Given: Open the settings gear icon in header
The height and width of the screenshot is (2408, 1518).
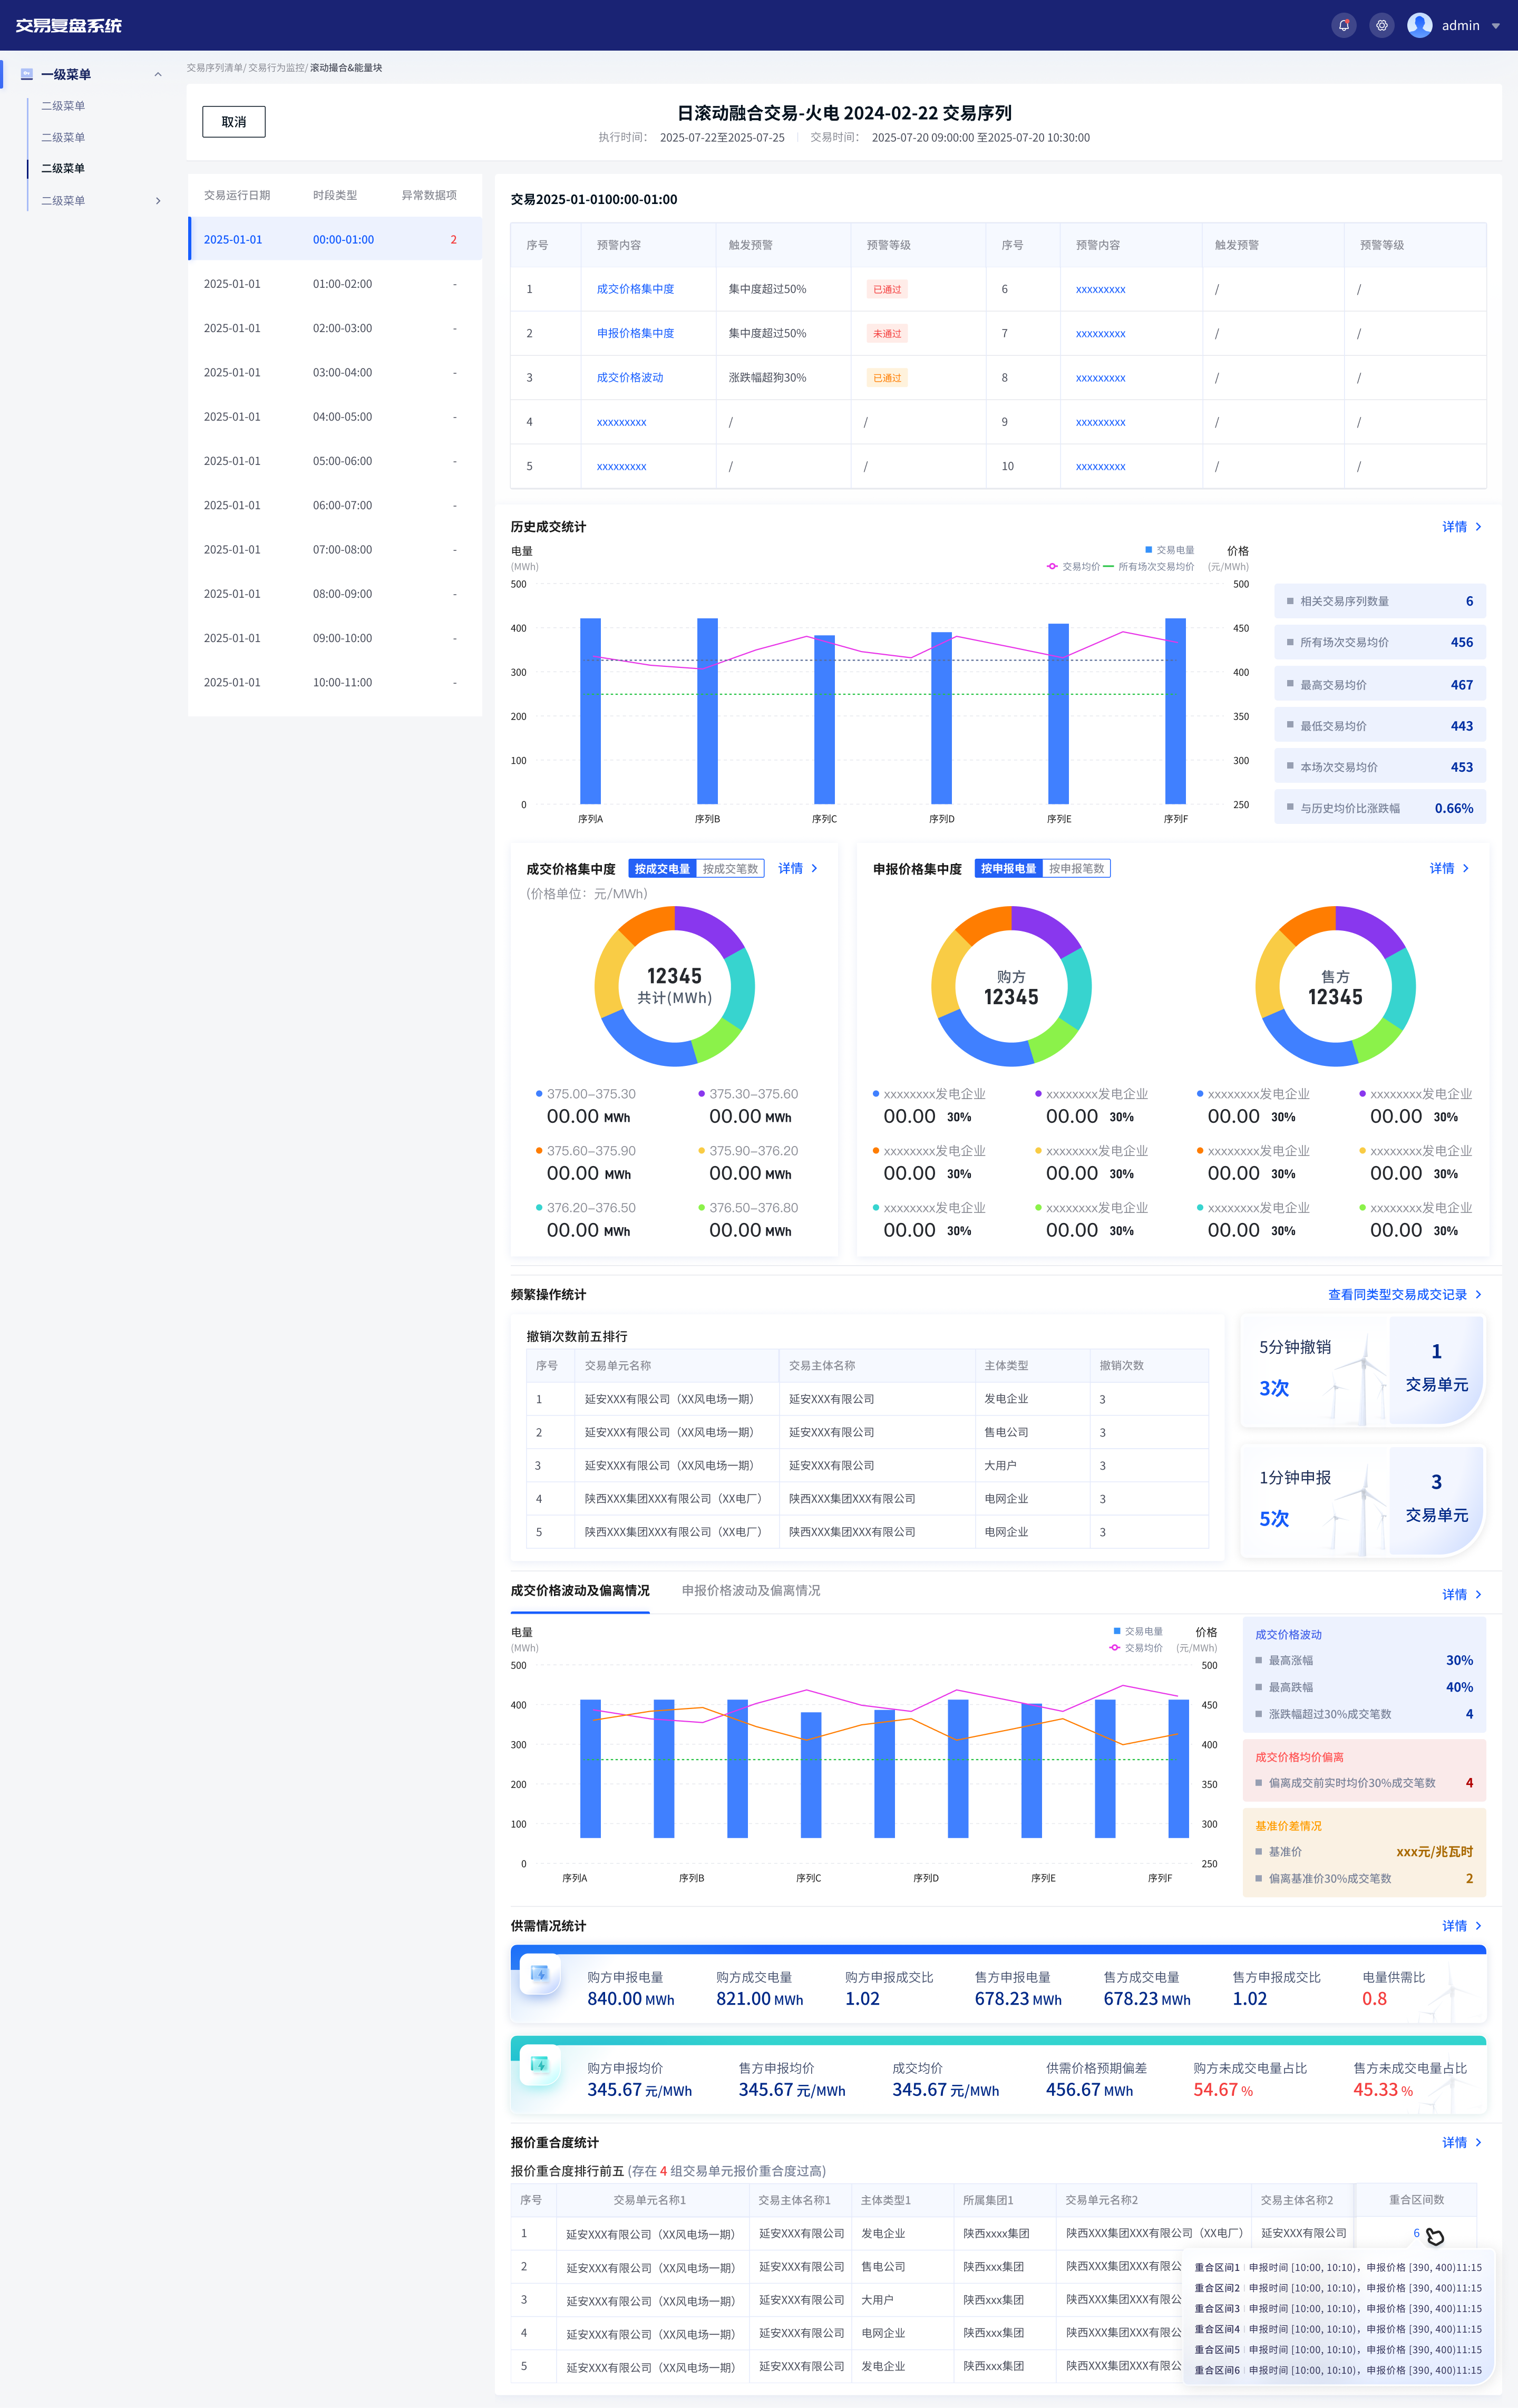Looking at the screenshot, I should [1381, 26].
